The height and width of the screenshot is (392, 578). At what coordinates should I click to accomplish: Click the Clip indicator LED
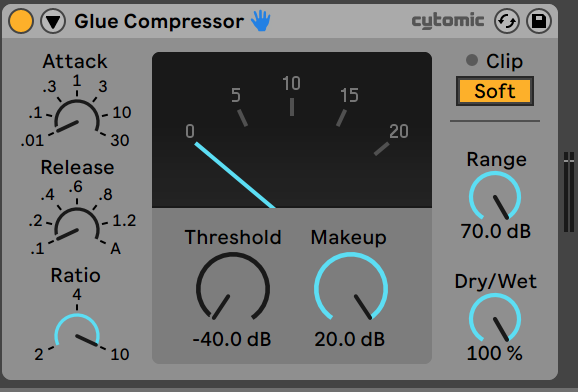pyautogui.click(x=472, y=60)
